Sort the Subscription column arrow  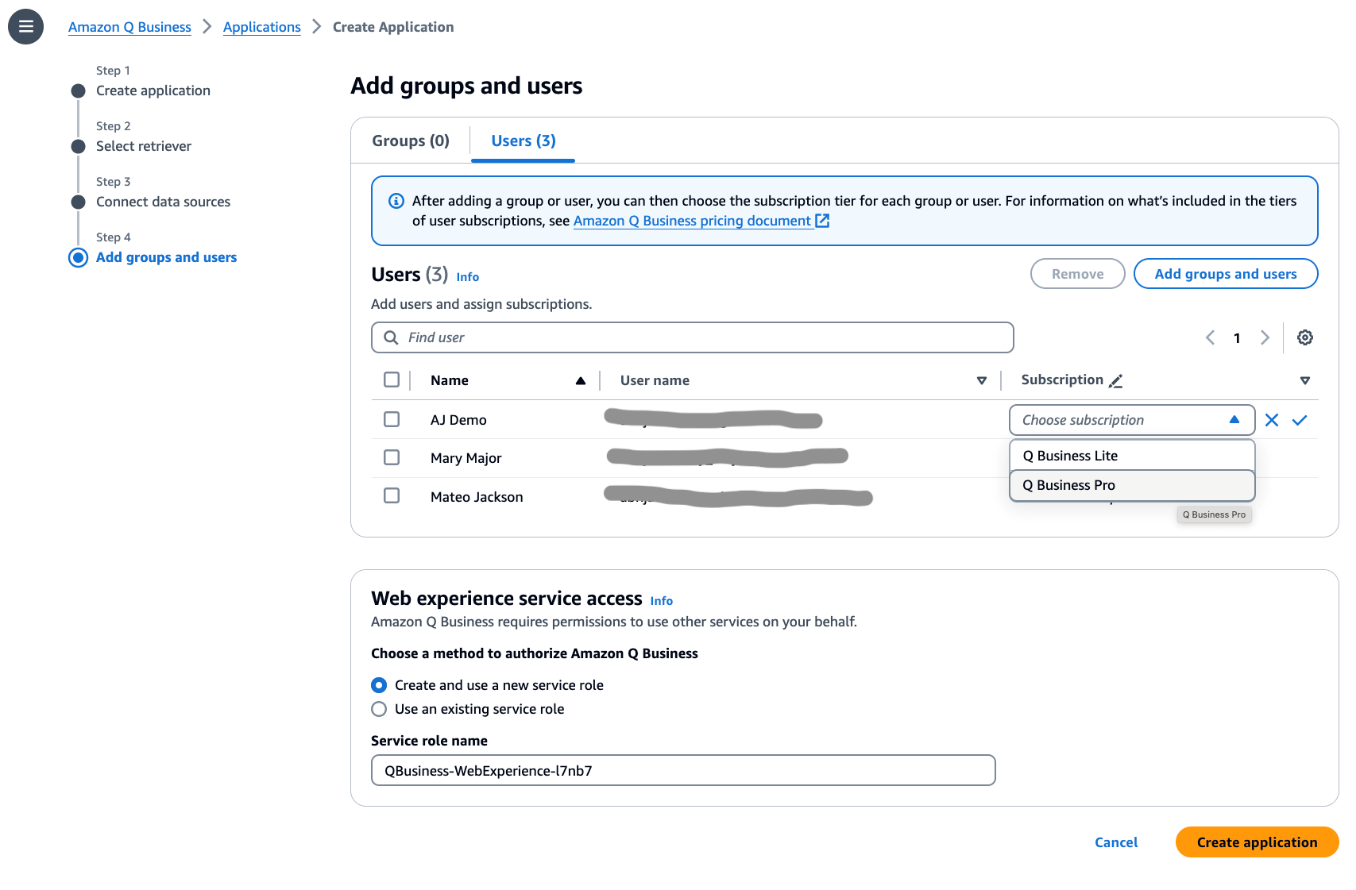[x=1305, y=381]
